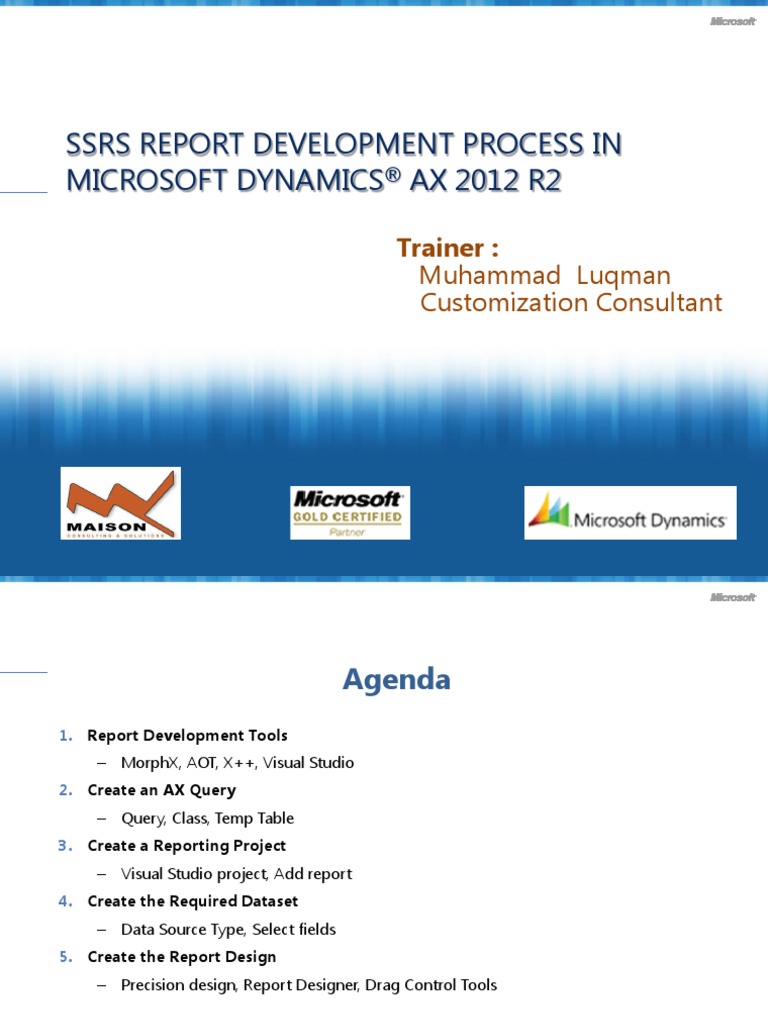Click agenda item 'Report Development Tools'
The image size is (768, 1024).
(187, 735)
